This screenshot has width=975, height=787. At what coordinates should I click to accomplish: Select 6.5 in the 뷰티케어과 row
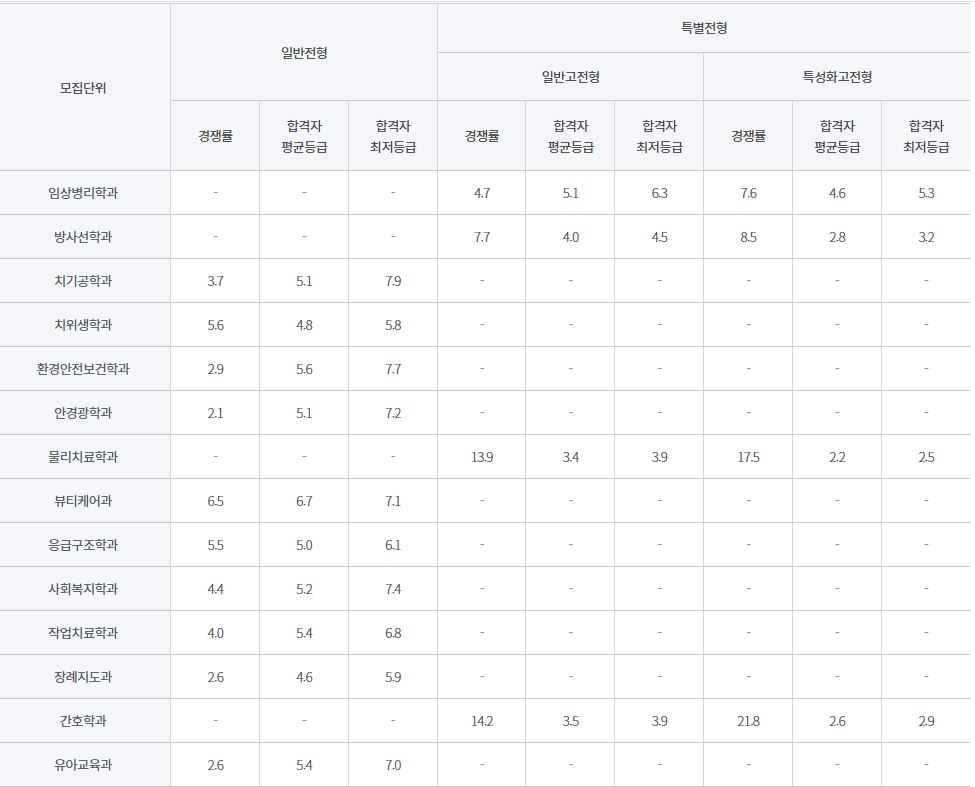coord(215,501)
